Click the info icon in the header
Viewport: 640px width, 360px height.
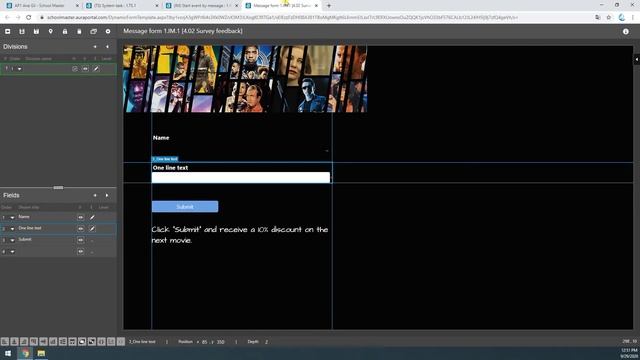click(626, 31)
